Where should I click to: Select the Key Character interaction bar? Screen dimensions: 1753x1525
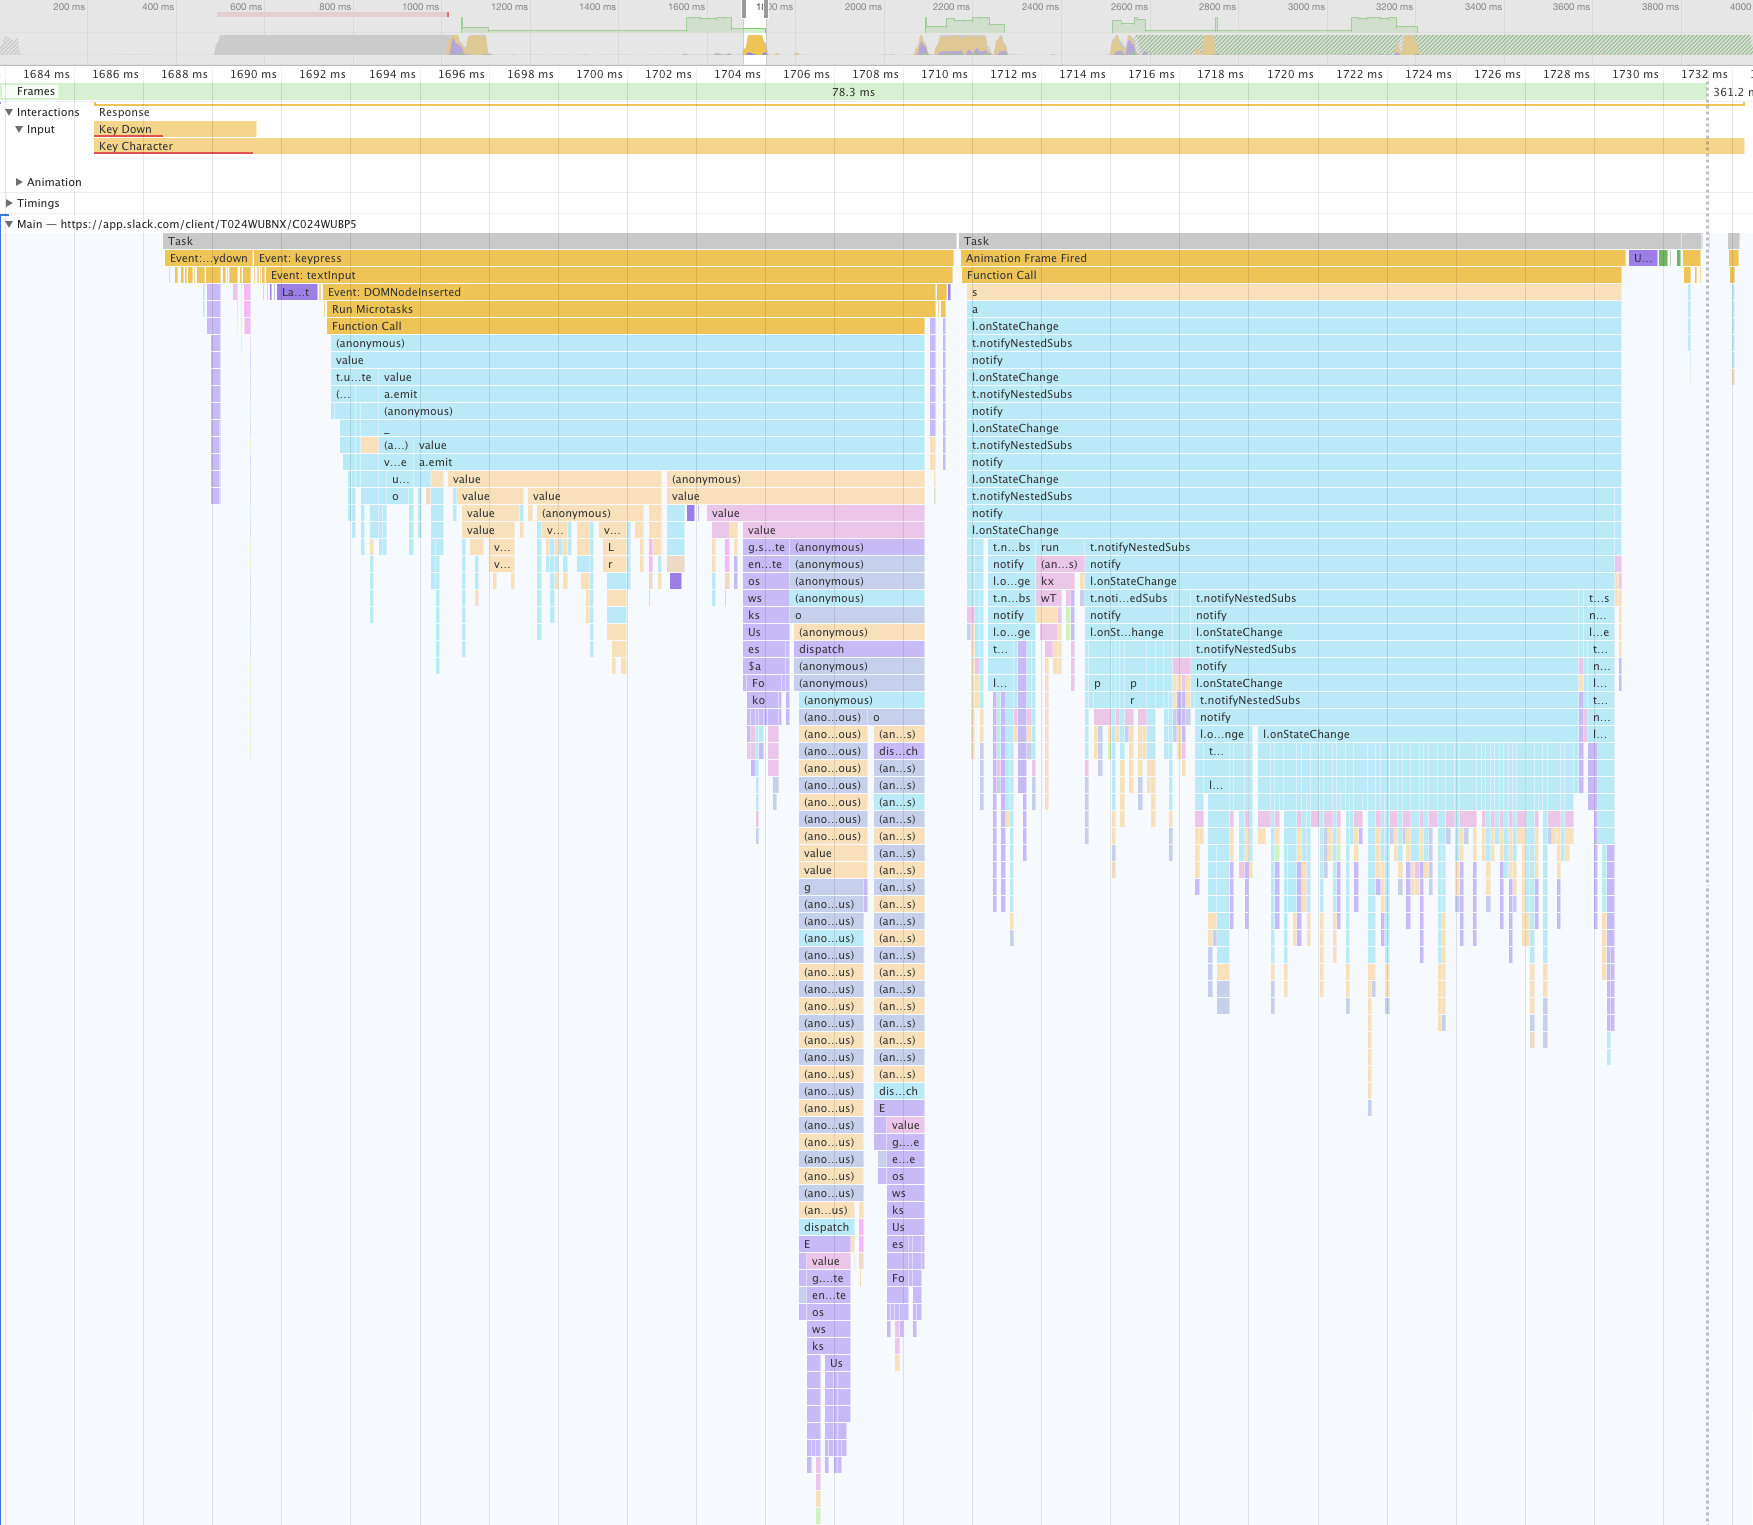(x=900, y=146)
